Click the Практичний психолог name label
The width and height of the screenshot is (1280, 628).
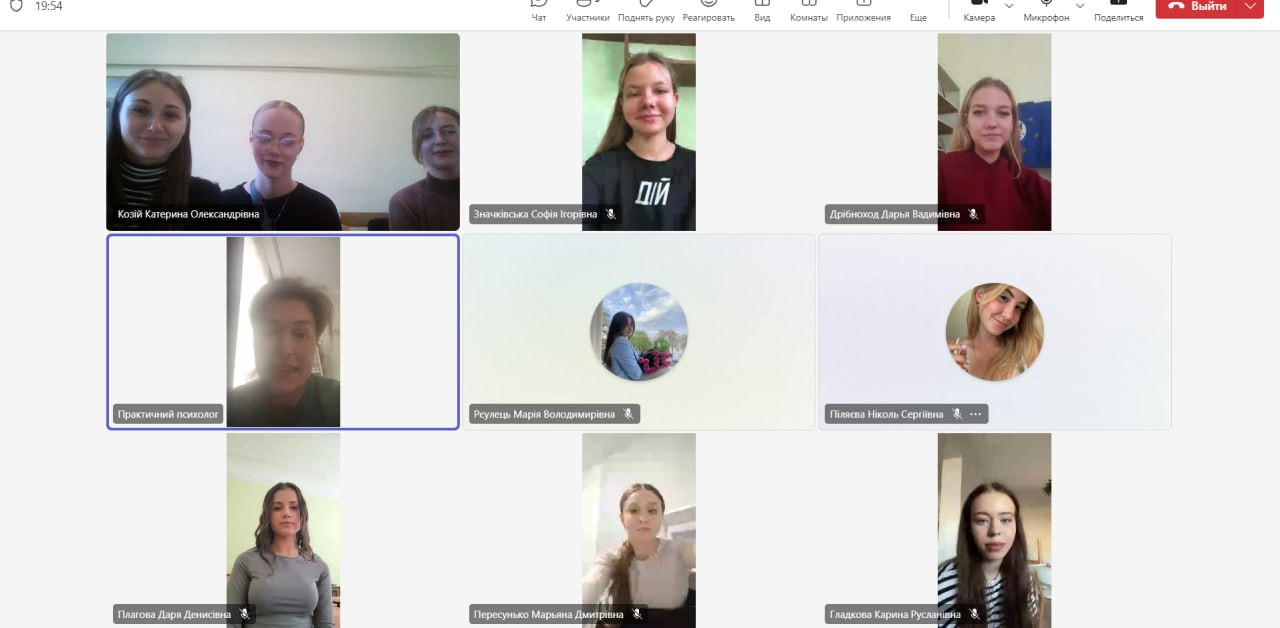point(168,414)
